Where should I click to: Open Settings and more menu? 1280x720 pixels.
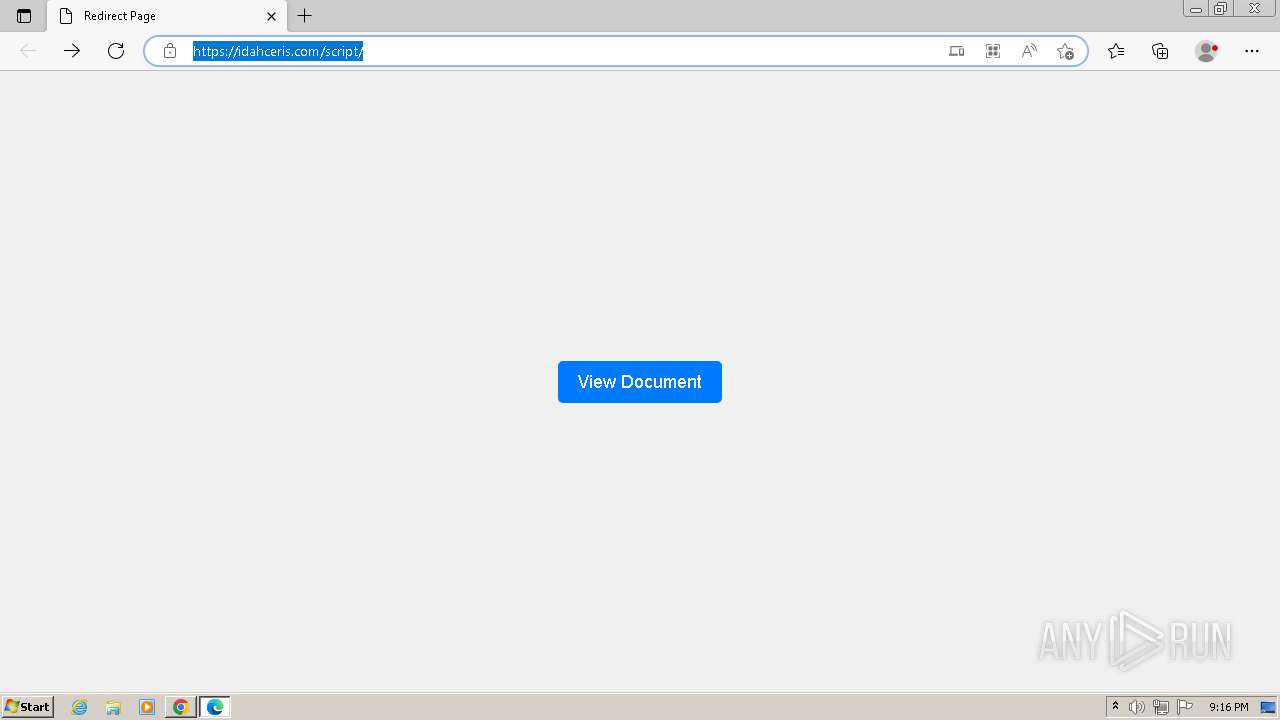click(1252, 51)
